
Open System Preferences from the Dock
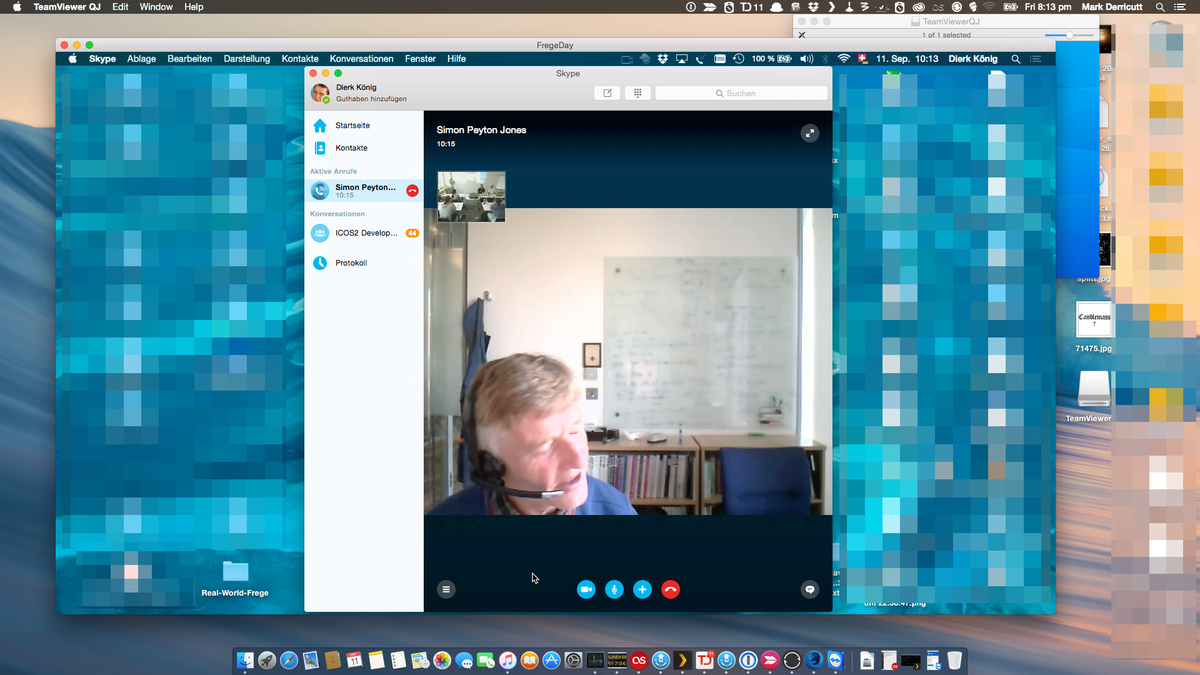coord(573,660)
